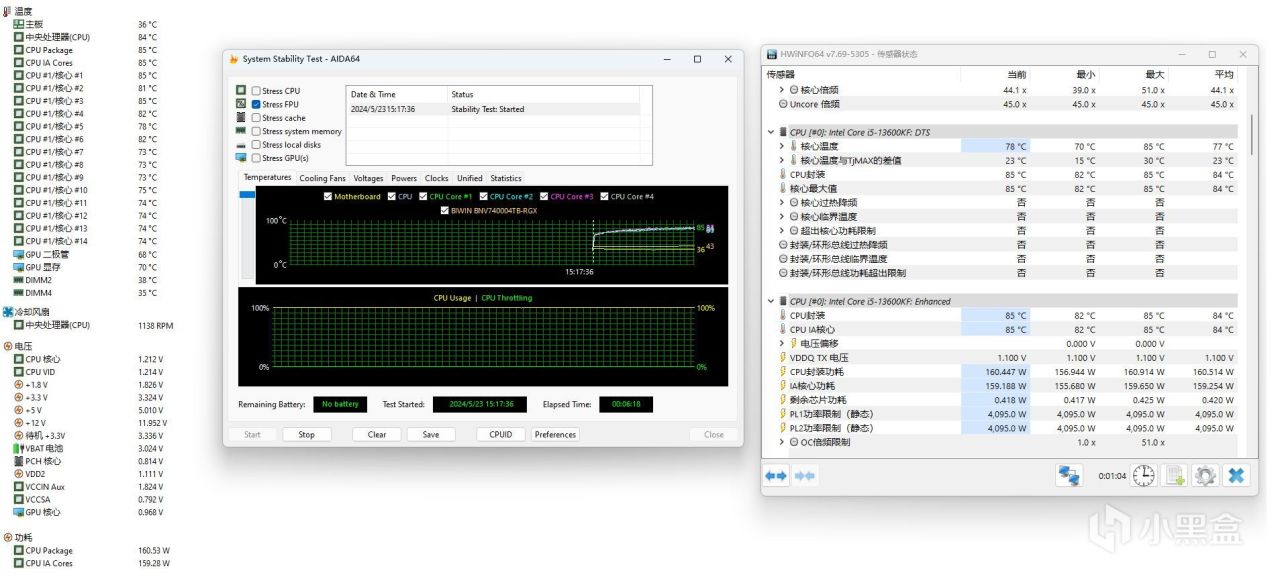The image size is (1280, 583).
Task: Click the CPU chip icon beside Stress CPU
Action: click(241, 90)
